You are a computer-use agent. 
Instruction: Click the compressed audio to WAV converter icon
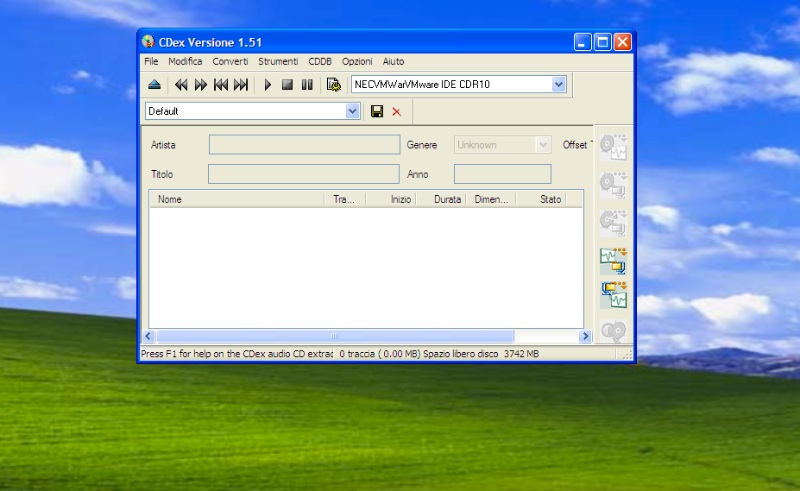pyautogui.click(x=612, y=295)
